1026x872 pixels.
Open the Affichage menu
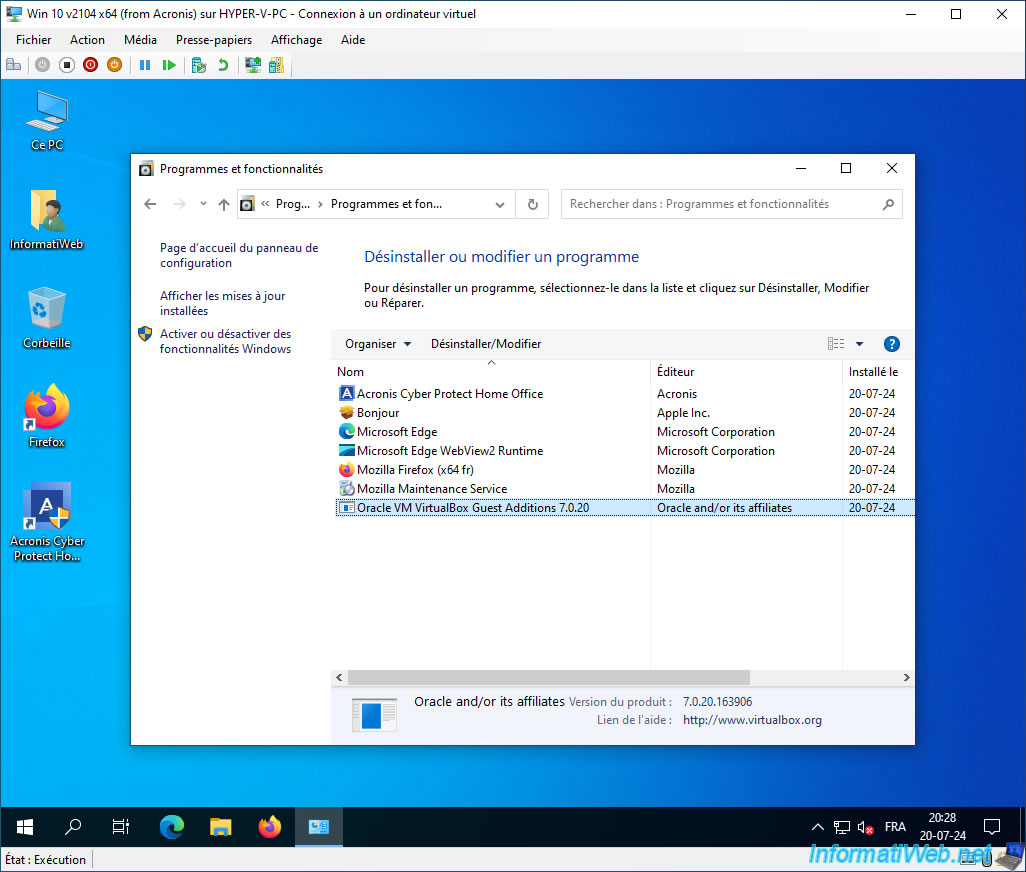click(x=296, y=40)
